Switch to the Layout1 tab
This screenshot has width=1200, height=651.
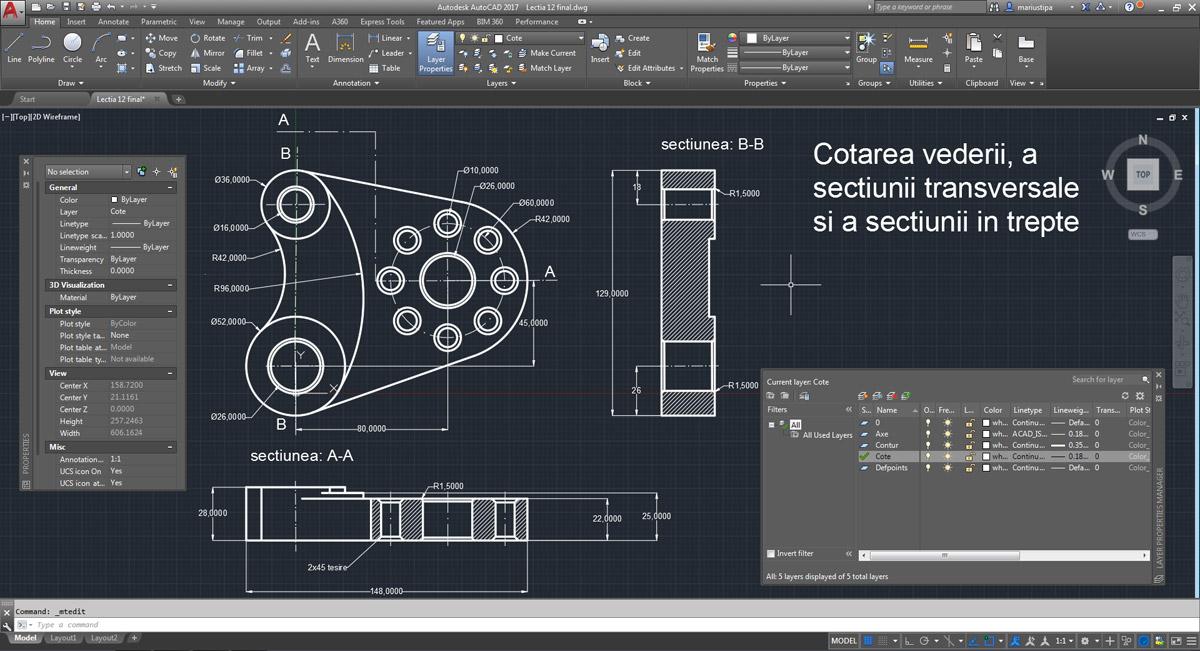click(x=63, y=638)
